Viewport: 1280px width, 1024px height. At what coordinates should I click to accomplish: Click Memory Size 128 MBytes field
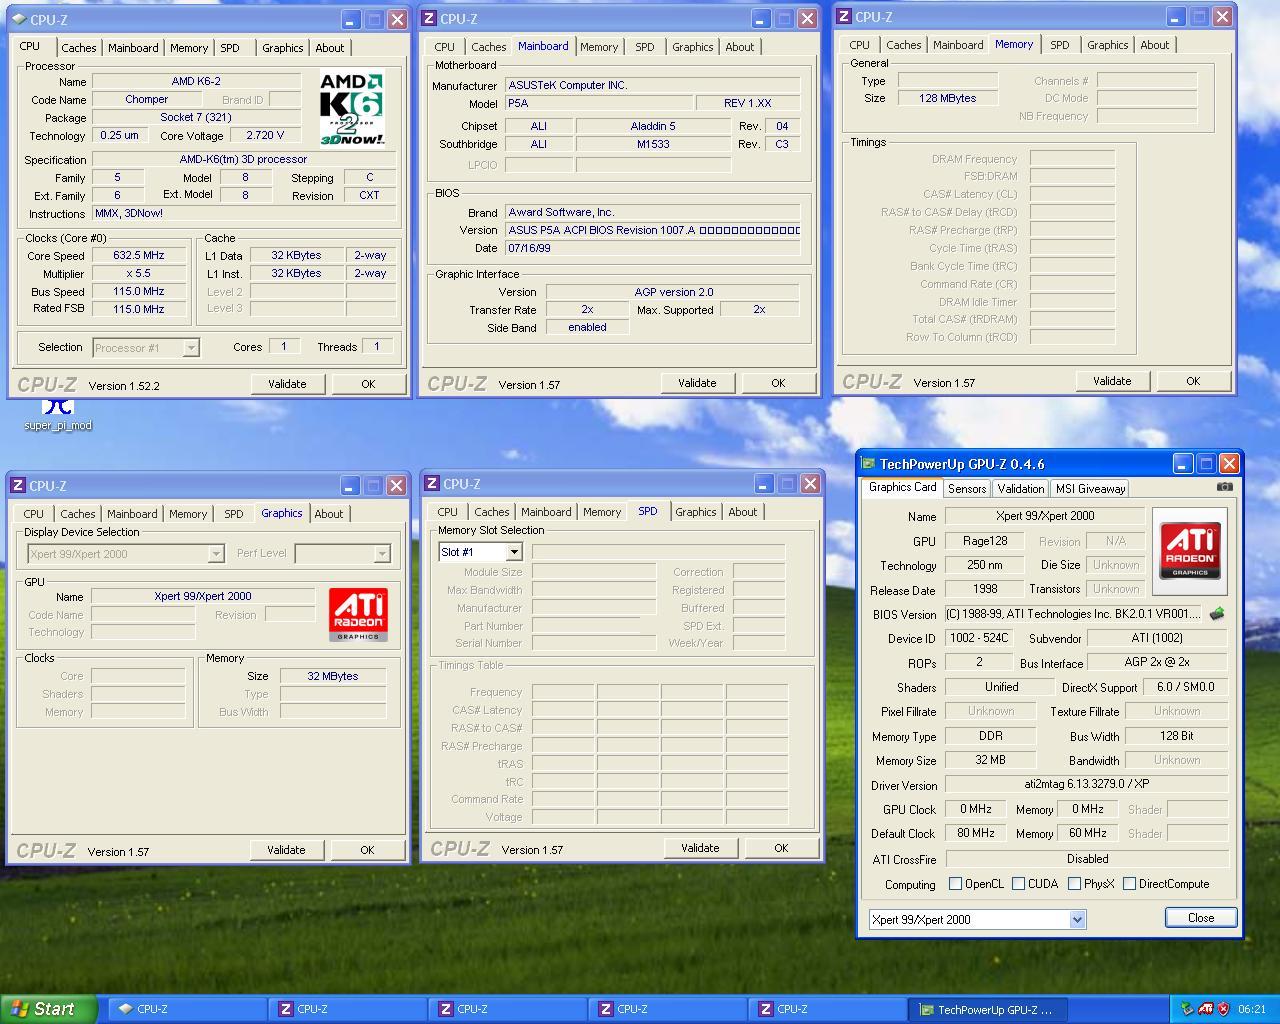point(947,98)
